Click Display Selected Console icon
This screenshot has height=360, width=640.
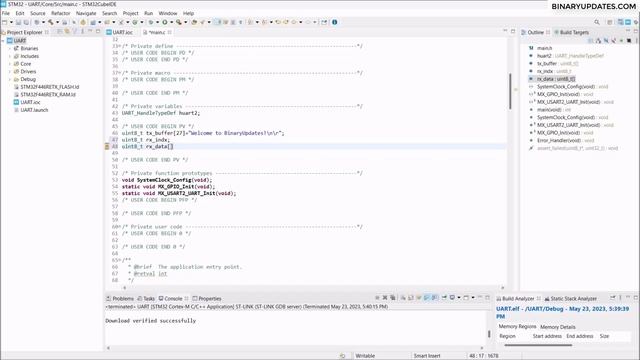(452, 298)
